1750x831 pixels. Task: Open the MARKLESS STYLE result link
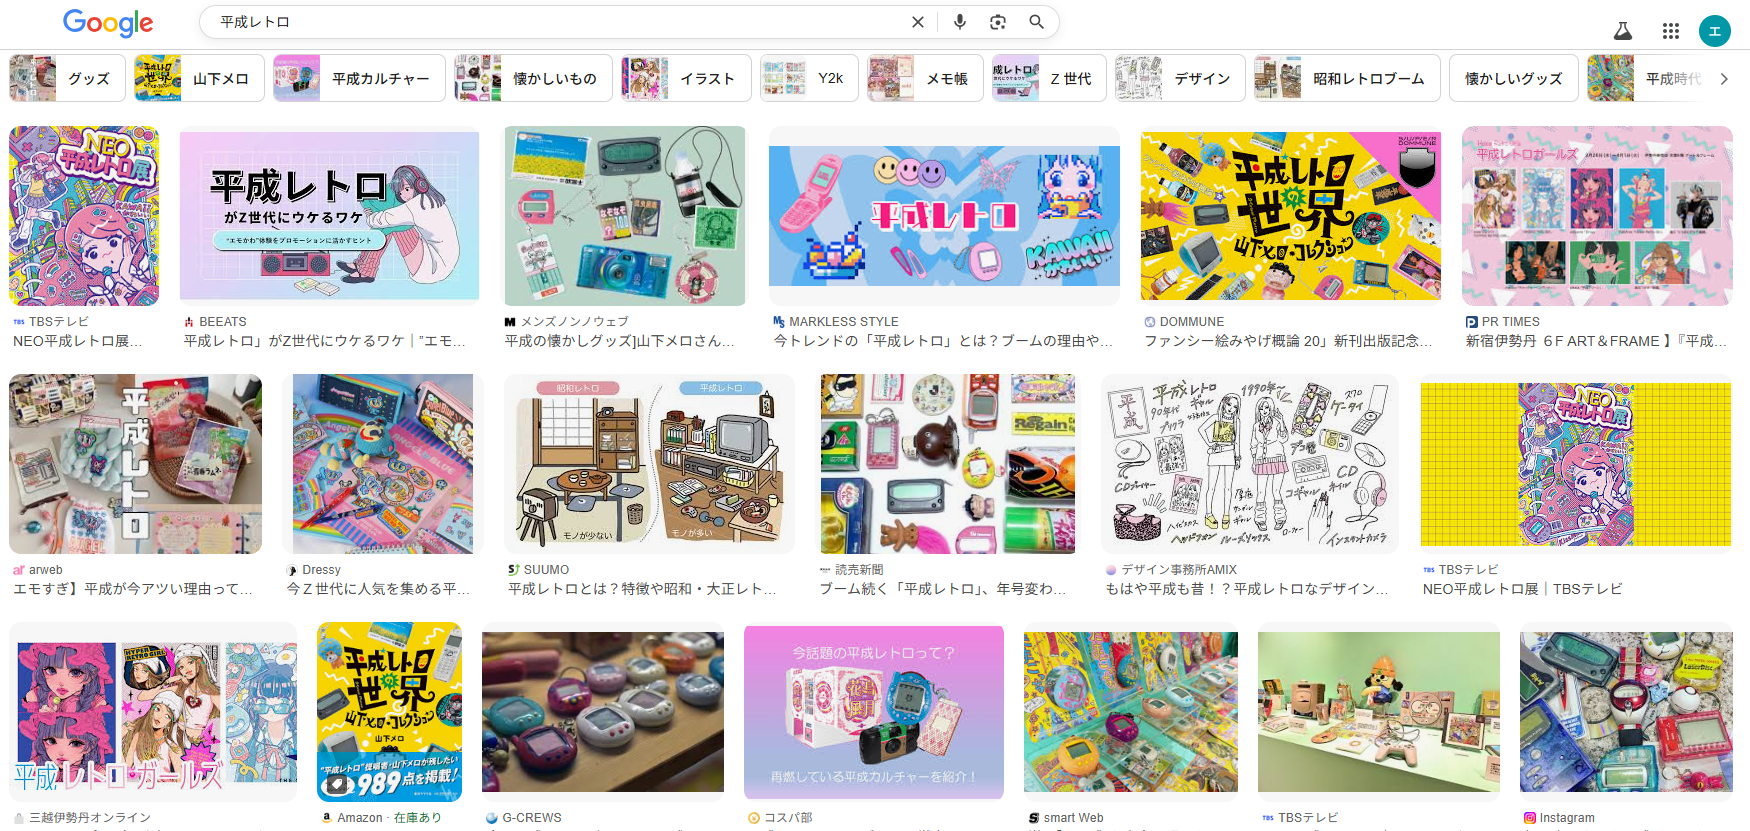point(943,341)
